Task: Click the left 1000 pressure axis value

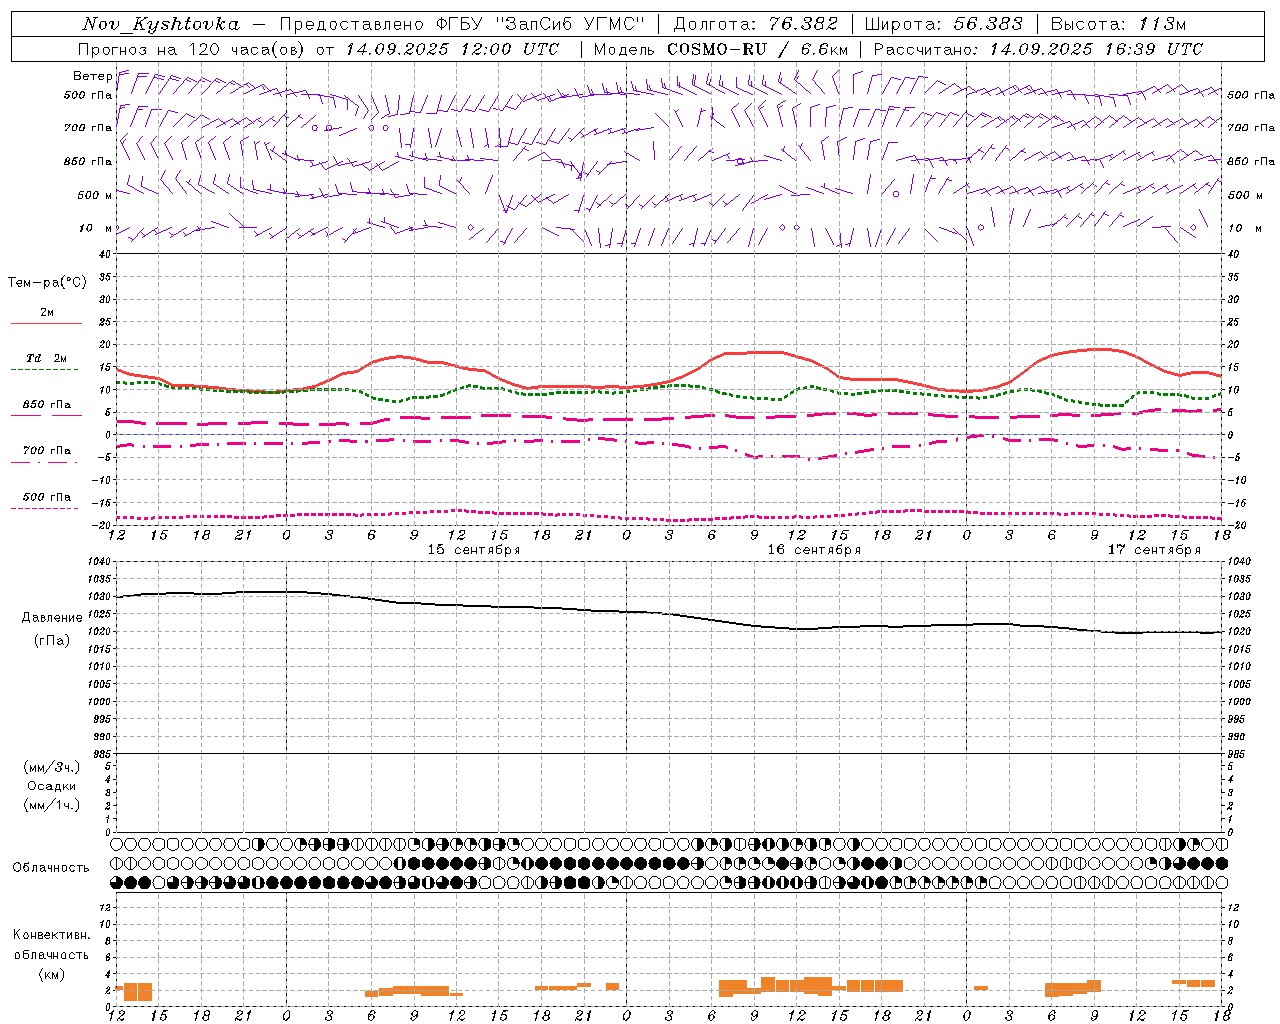Action: click(x=98, y=702)
